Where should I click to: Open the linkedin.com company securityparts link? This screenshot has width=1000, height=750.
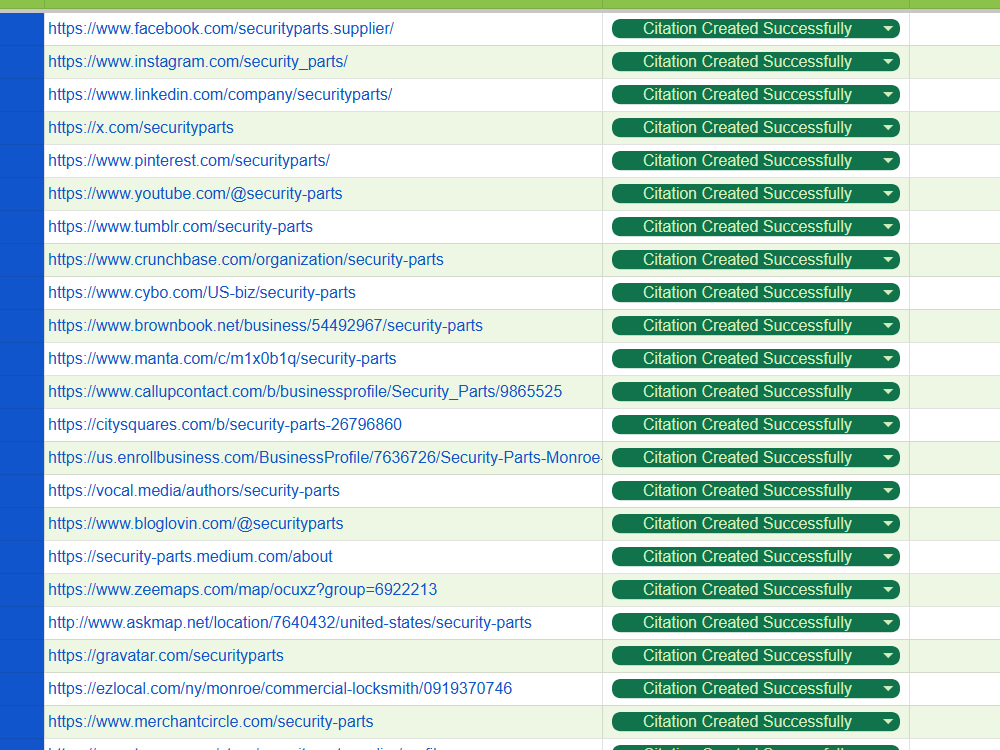tap(220, 95)
